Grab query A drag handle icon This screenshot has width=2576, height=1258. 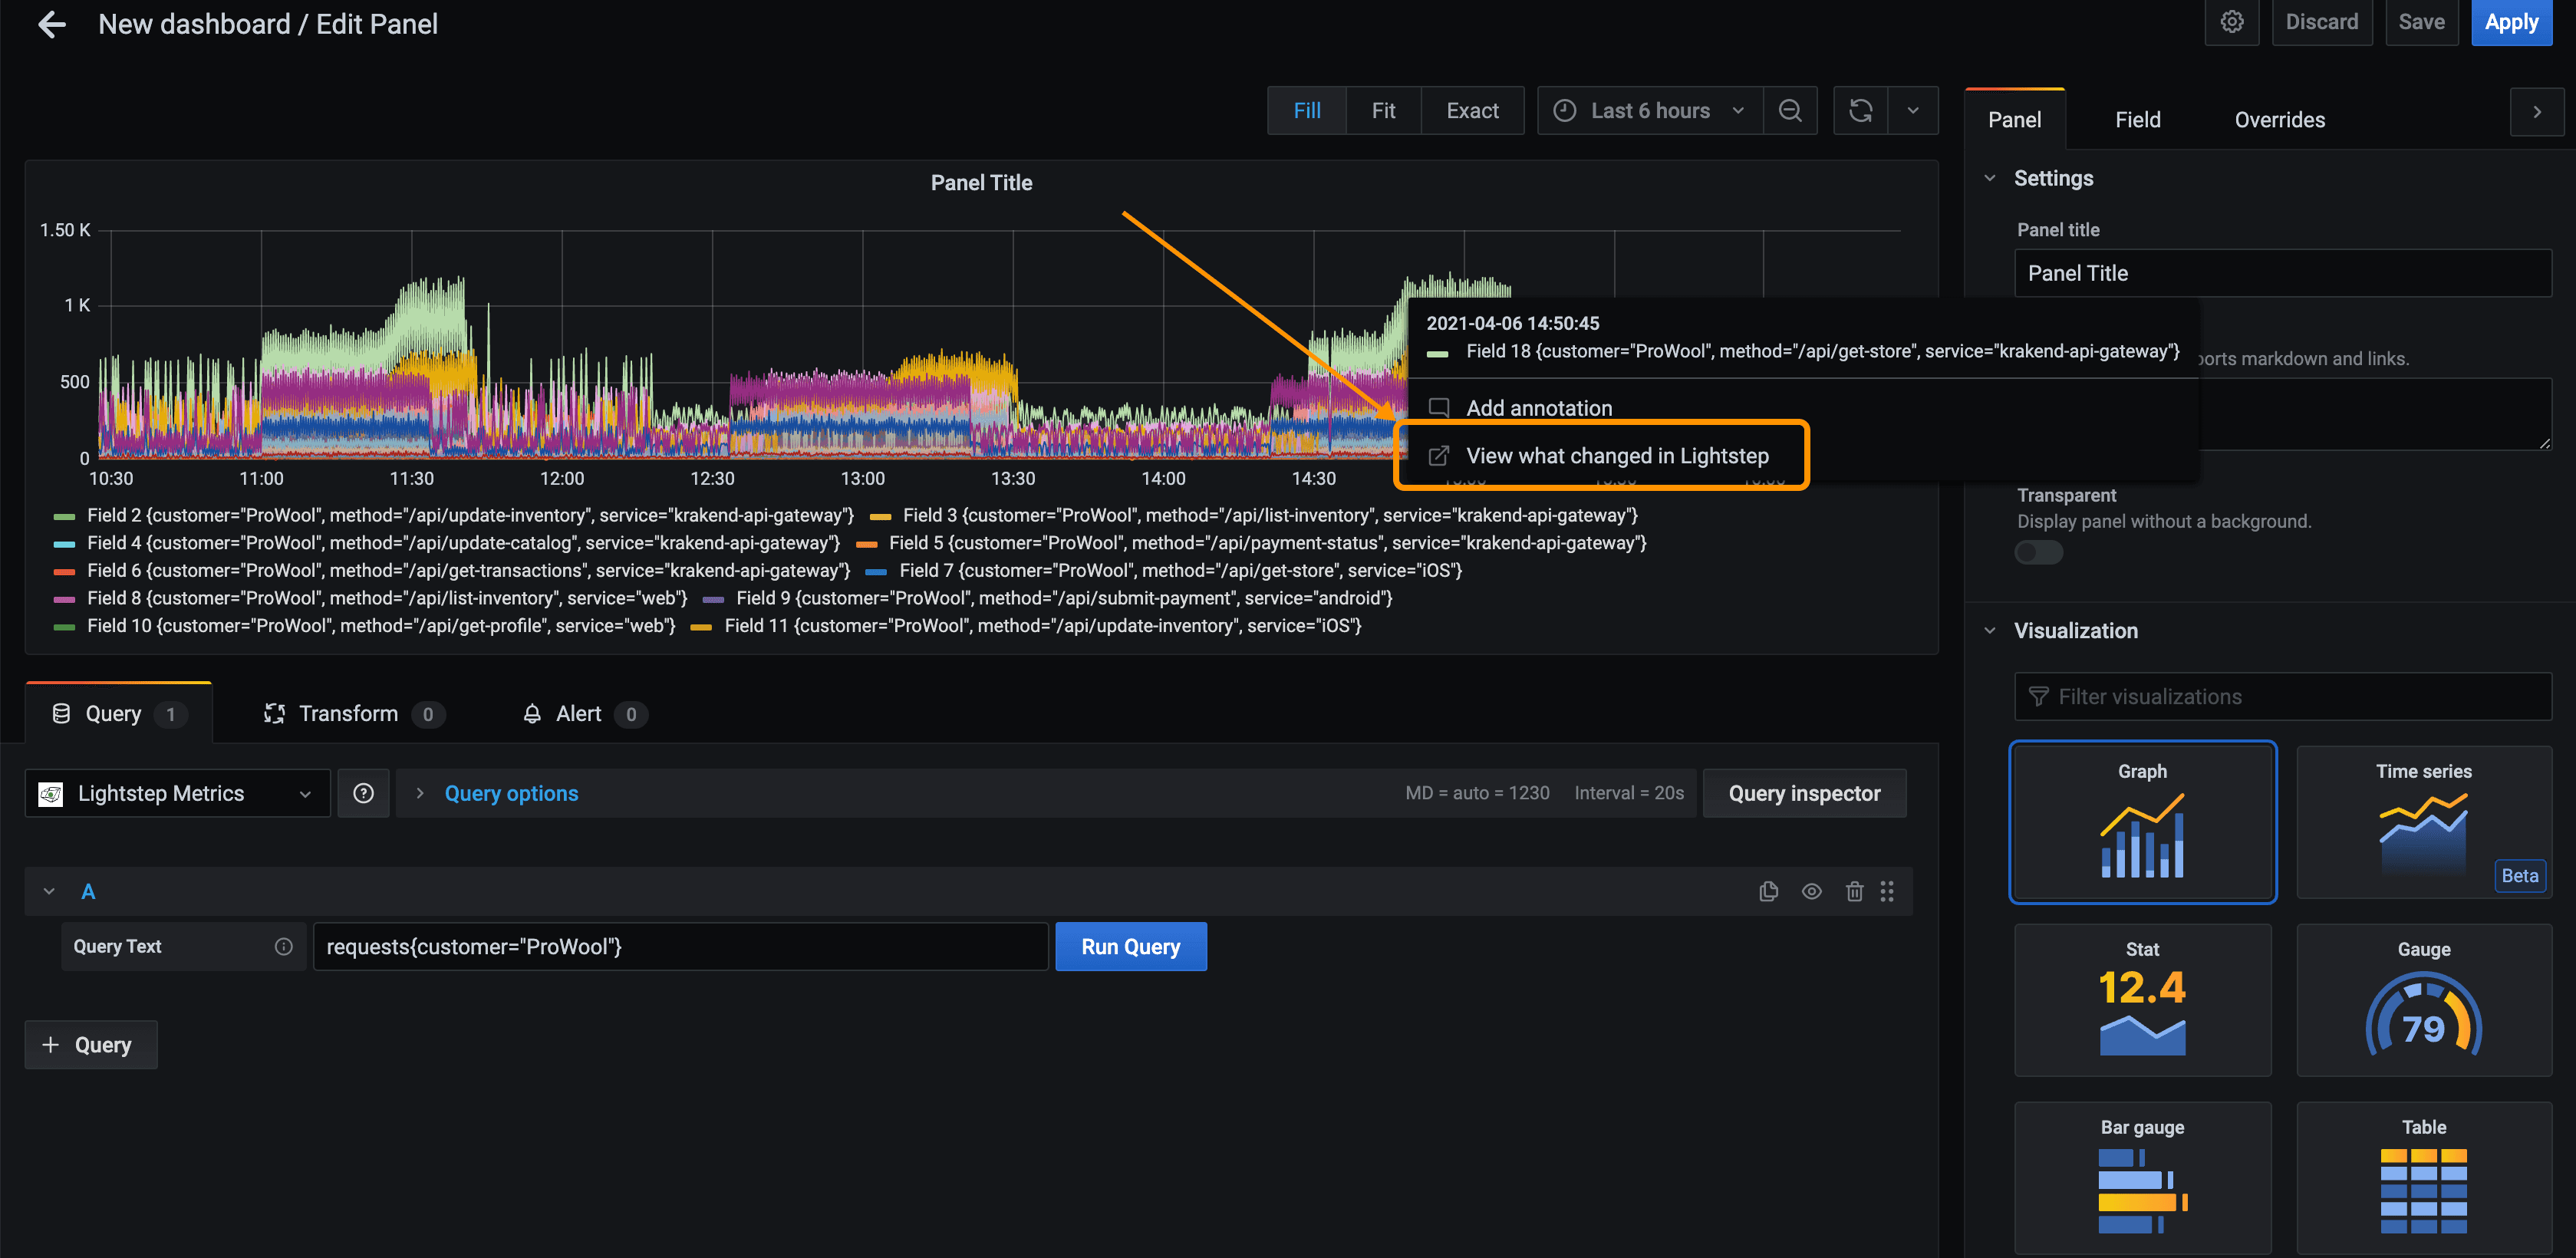(1888, 890)
